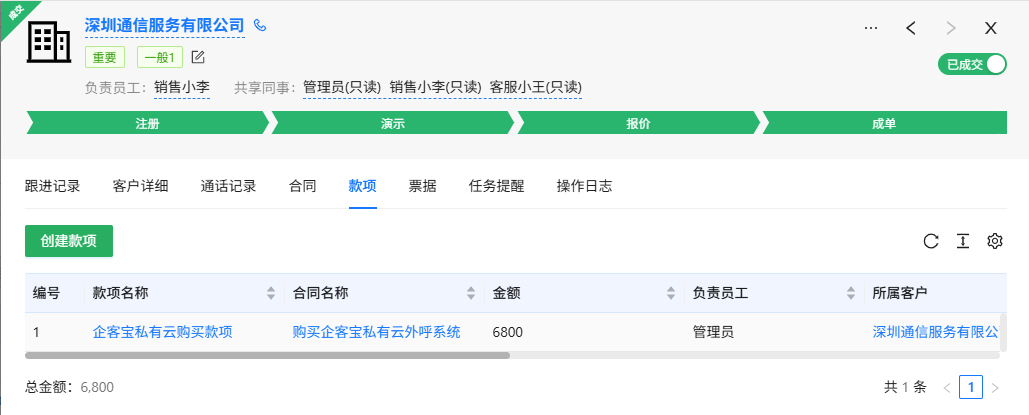This screenshot has height=415, width=1029.
Task: Open the 操作日志 tab
Action: point(584,186)
